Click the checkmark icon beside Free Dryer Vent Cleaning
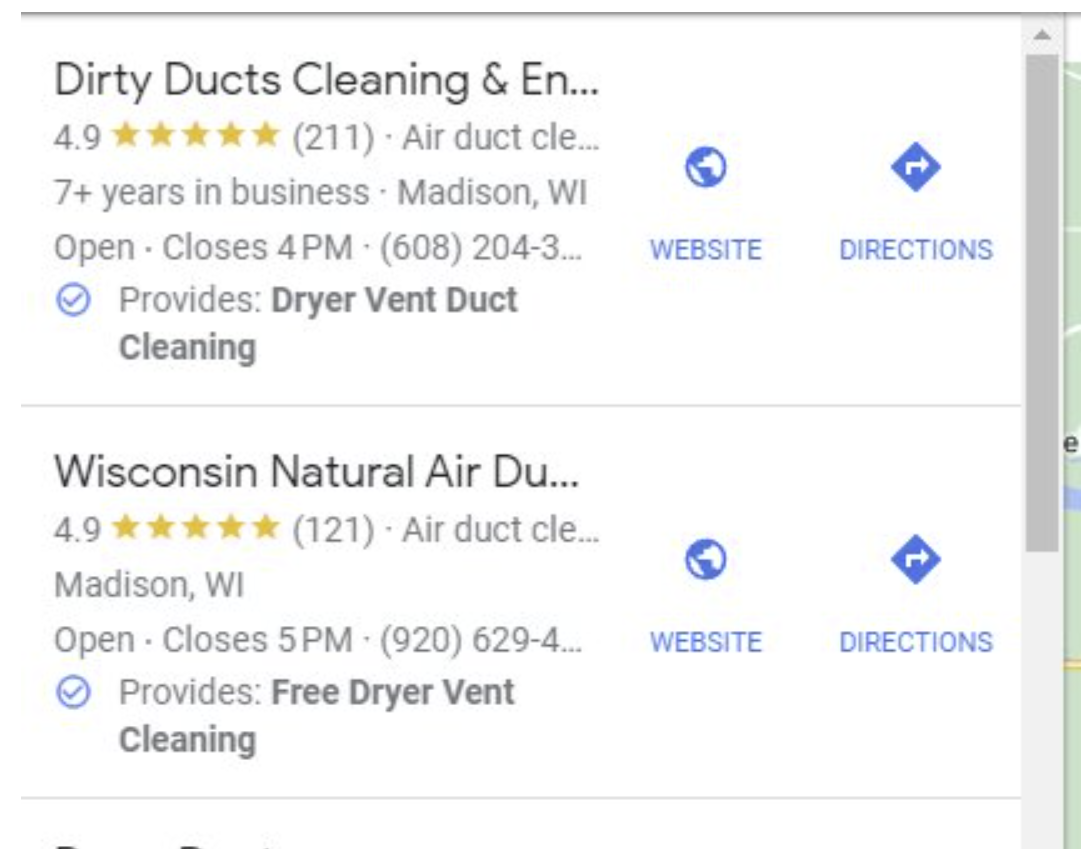1092x849 pixels. [73, 692]
